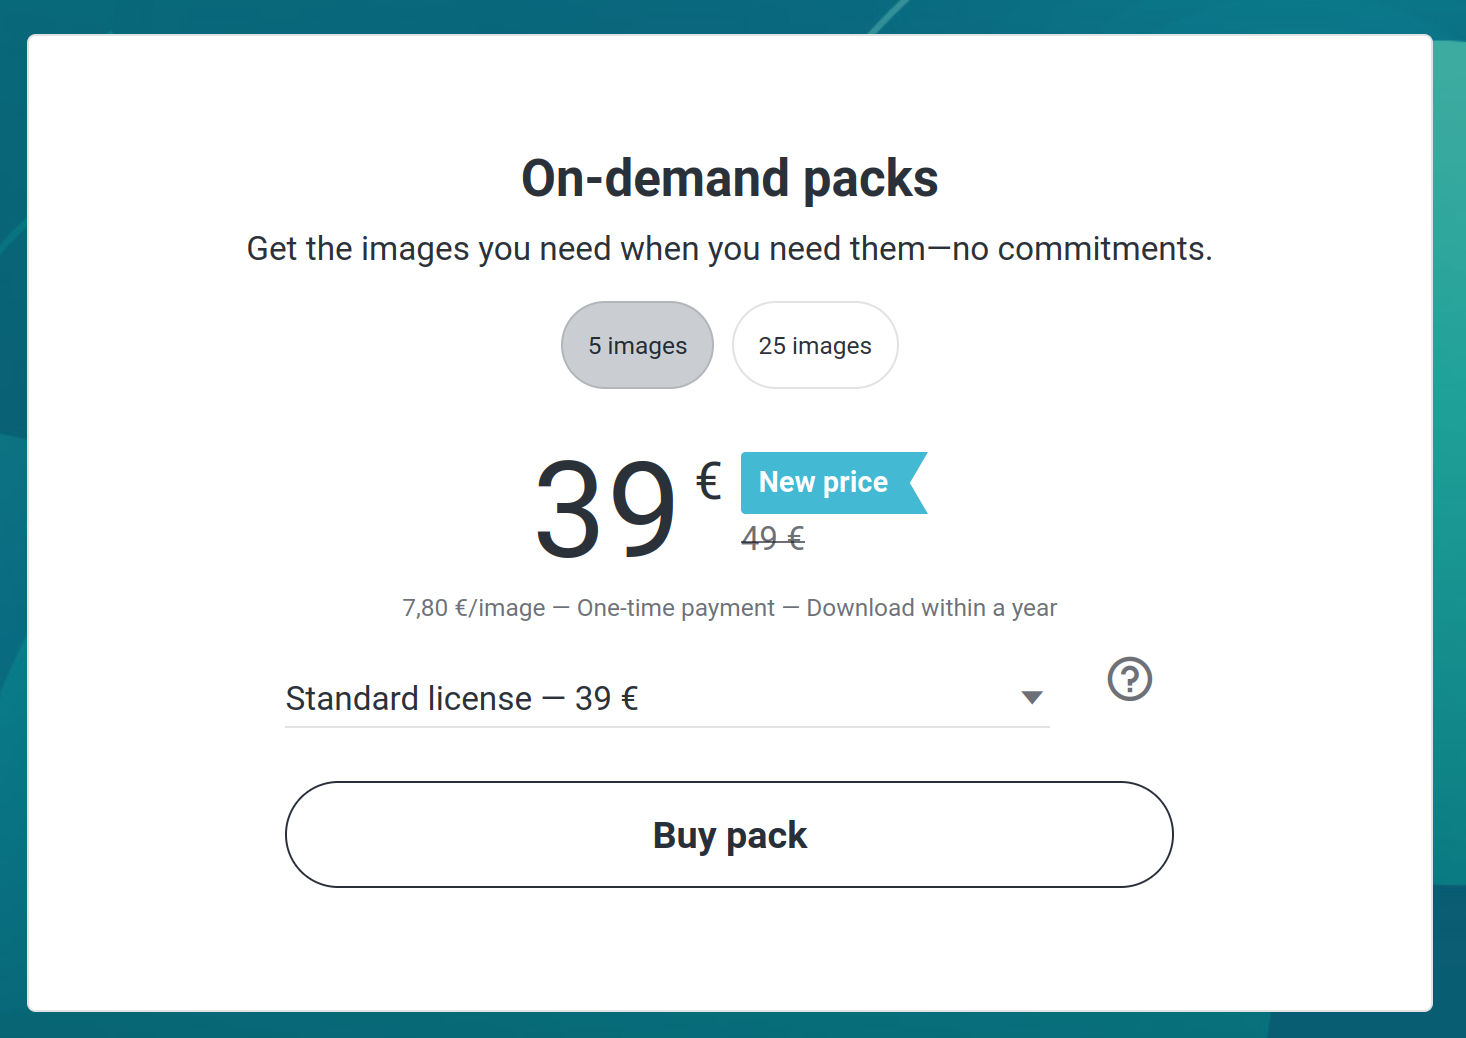Click the New price ribbon badge

tap(834, 482)
